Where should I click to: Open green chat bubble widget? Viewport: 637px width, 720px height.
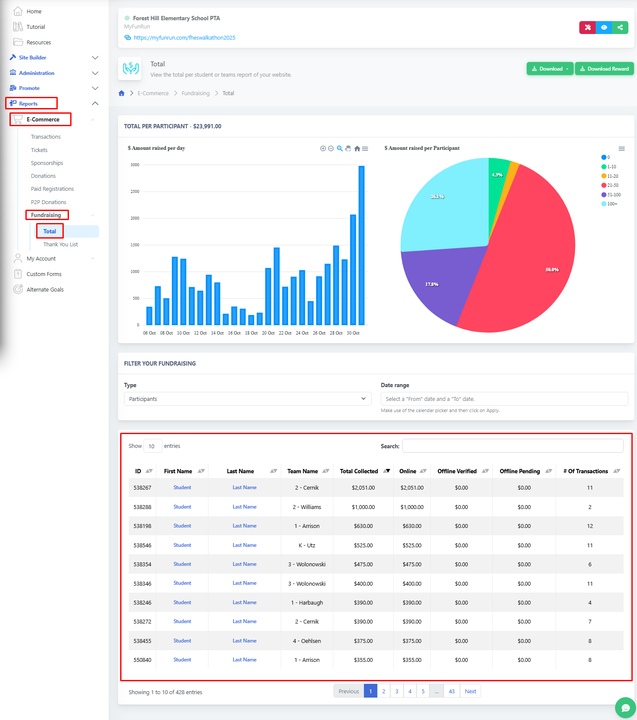click(x=624, y=706)
